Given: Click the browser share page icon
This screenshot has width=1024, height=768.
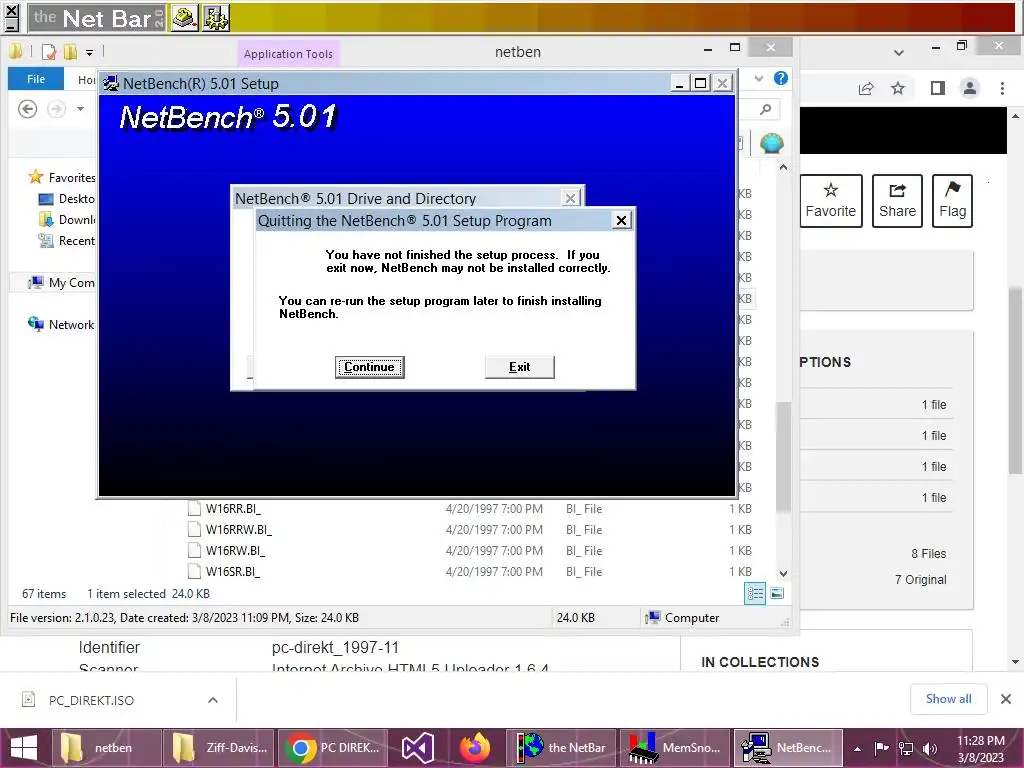Looking at the screenshot, I should (x=866, y=88).
